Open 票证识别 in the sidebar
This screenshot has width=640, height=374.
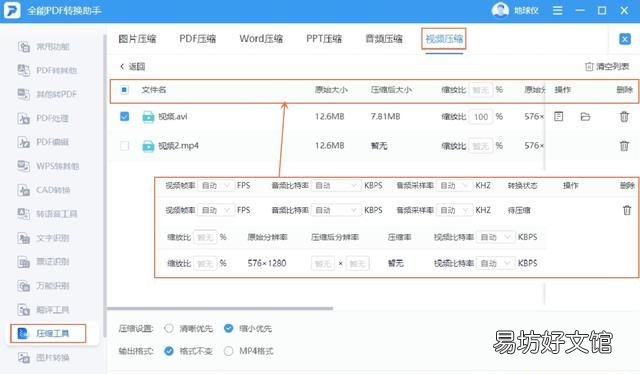coord(44,262)
